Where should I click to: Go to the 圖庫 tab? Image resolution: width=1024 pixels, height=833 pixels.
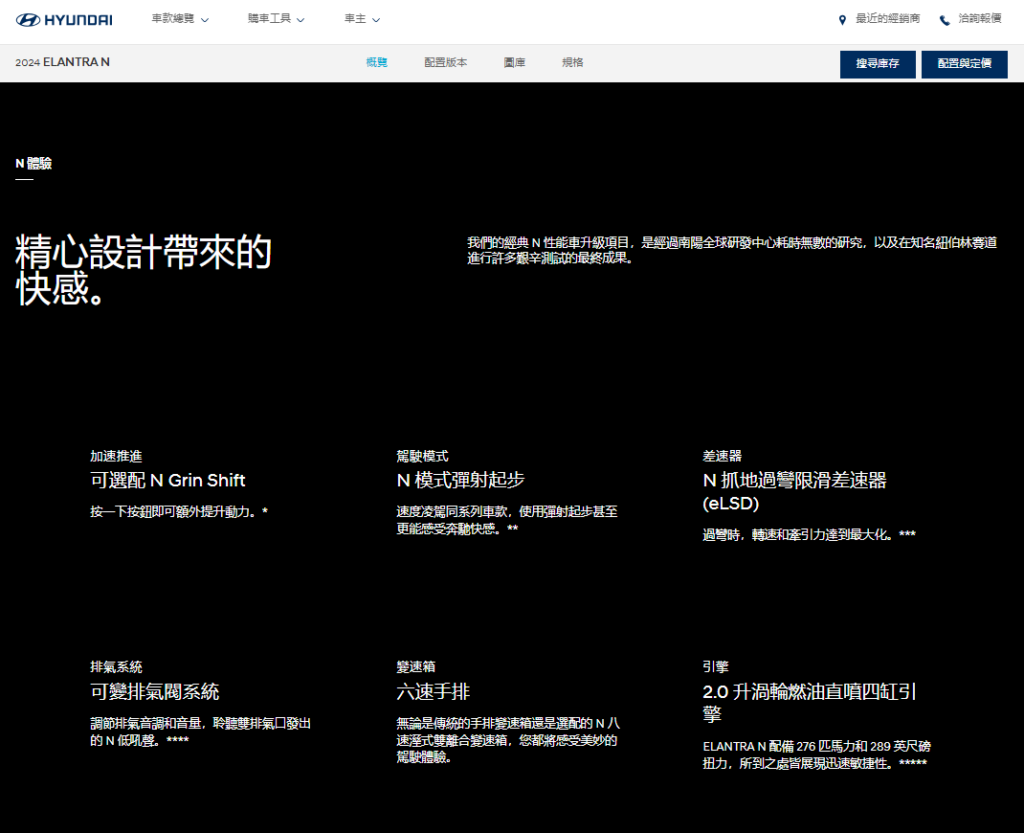coord(515,63)
